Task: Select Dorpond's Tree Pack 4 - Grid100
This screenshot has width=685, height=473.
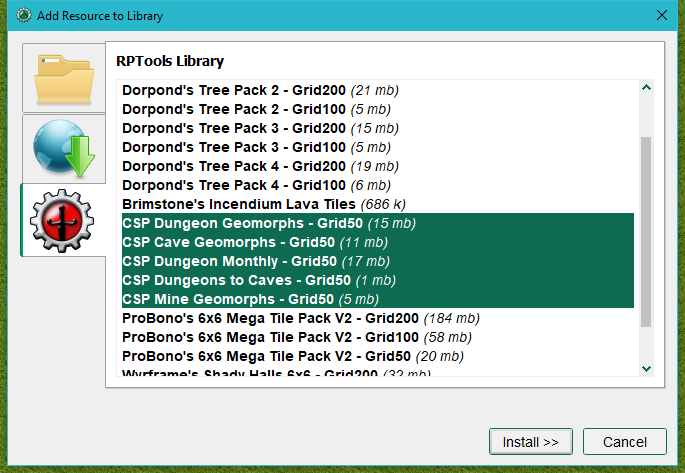Action: (378, 185)
